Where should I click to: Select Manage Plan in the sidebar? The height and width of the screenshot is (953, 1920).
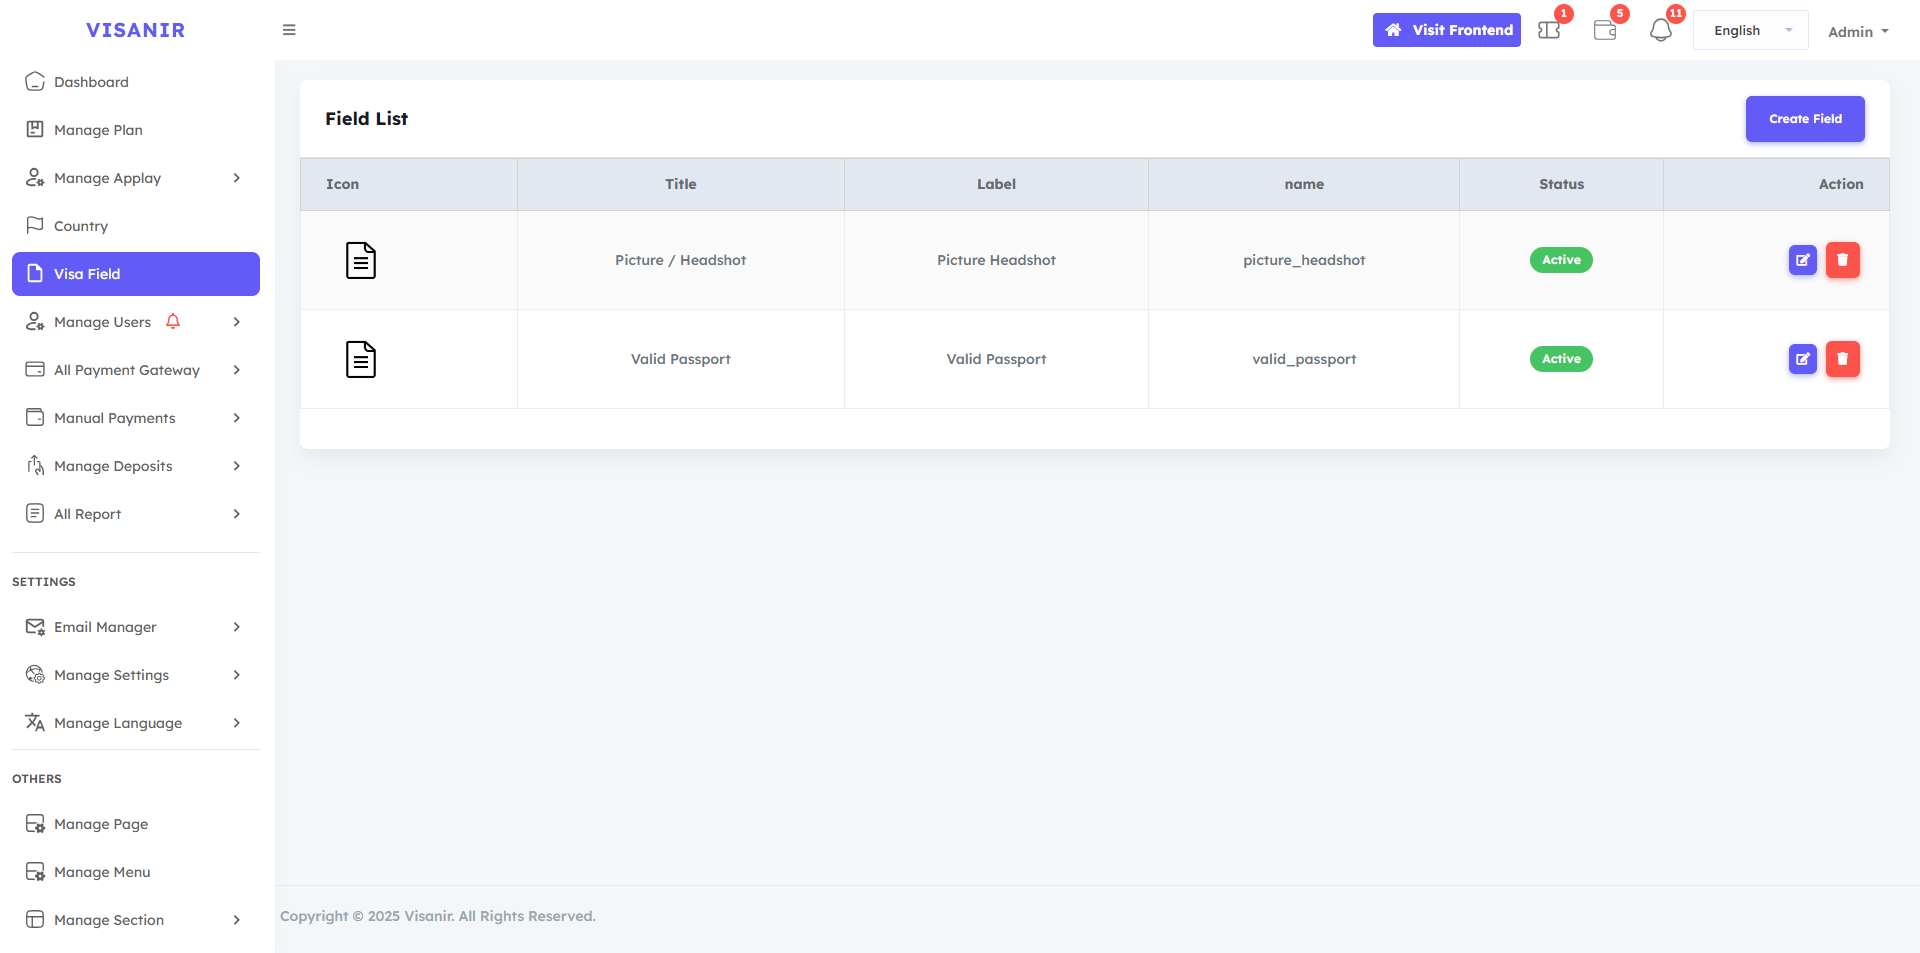click(x=98, y=130)
